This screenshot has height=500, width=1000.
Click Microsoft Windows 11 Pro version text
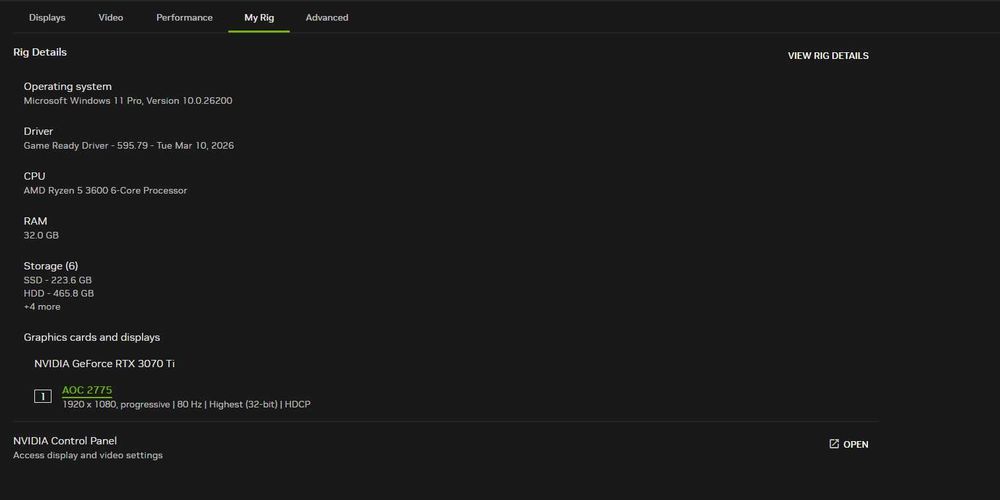click(128, 101)
